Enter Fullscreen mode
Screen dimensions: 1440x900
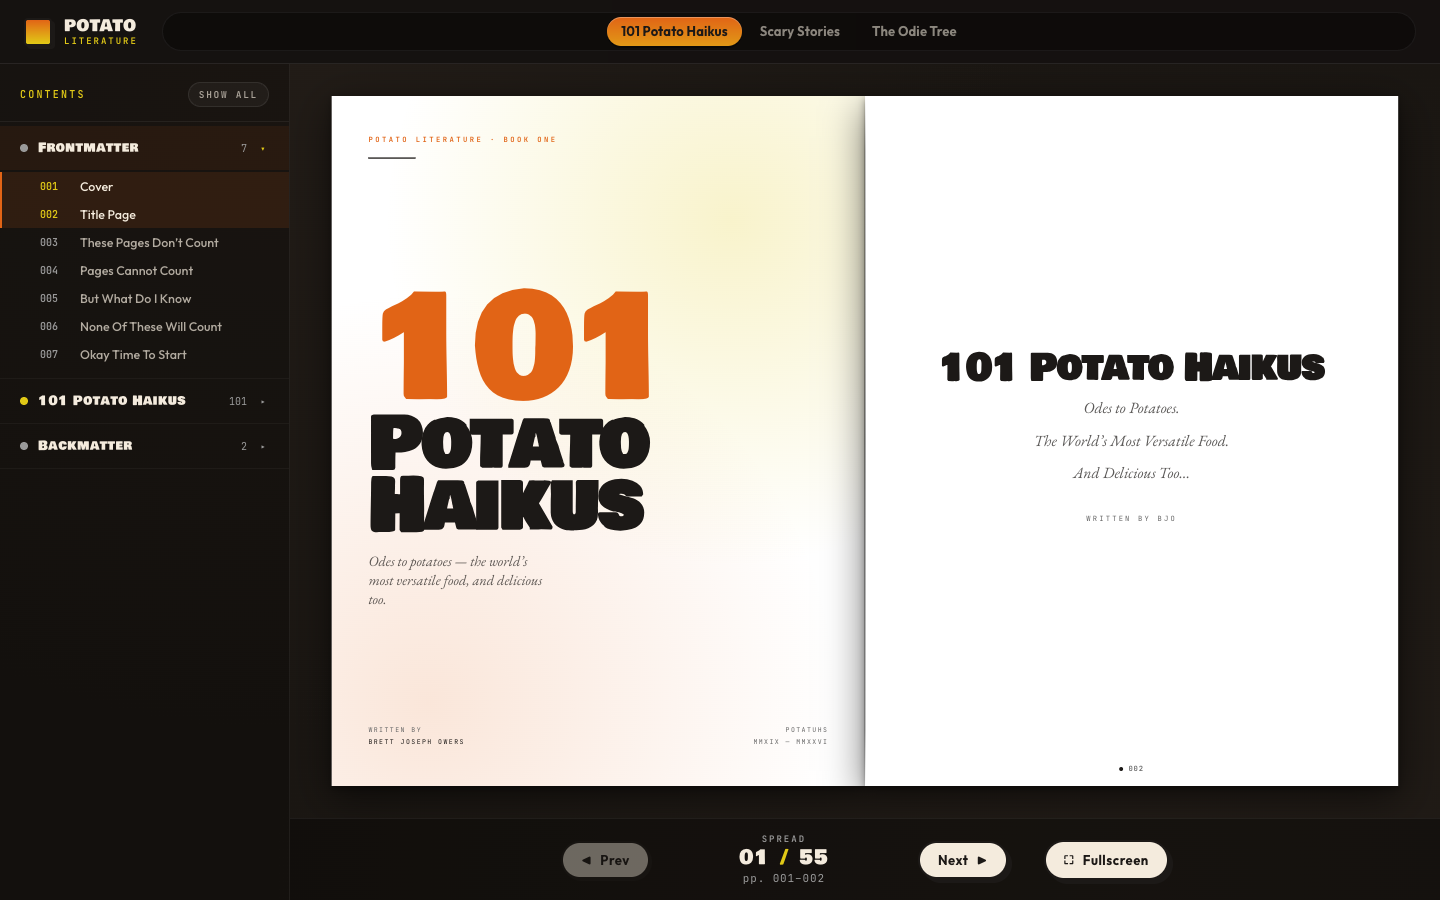click(1106, 860)
